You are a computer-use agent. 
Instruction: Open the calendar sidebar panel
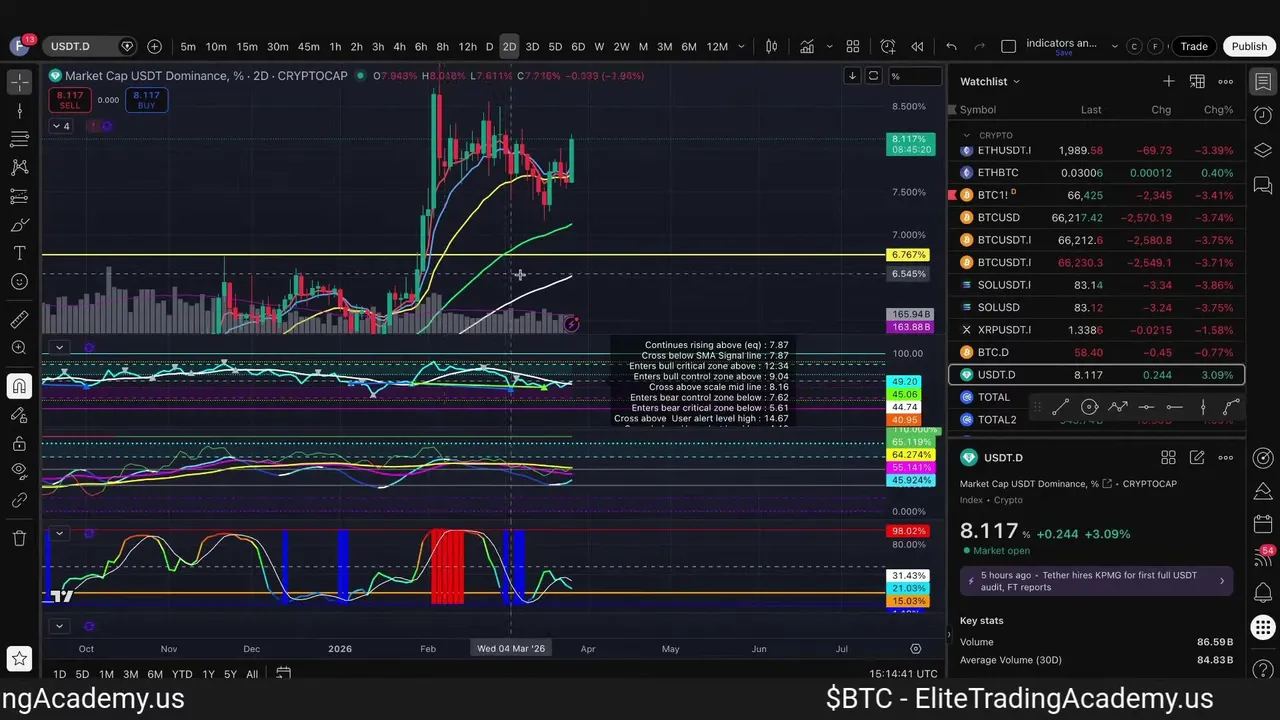(x=1263, y=525)
